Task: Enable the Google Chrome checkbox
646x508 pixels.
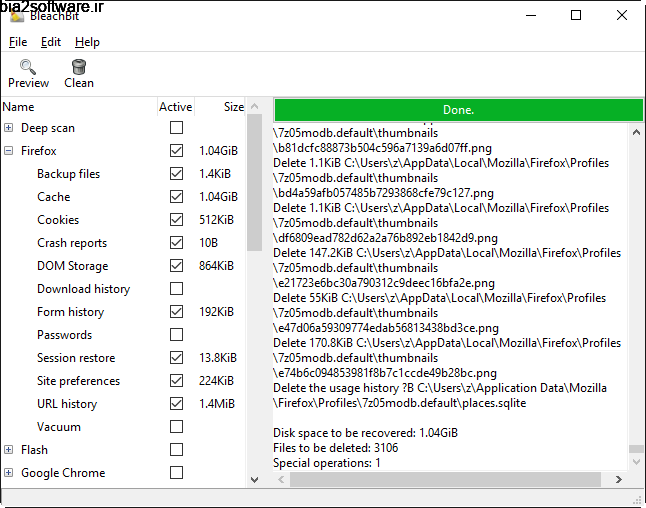Action: tap(176, 473)
